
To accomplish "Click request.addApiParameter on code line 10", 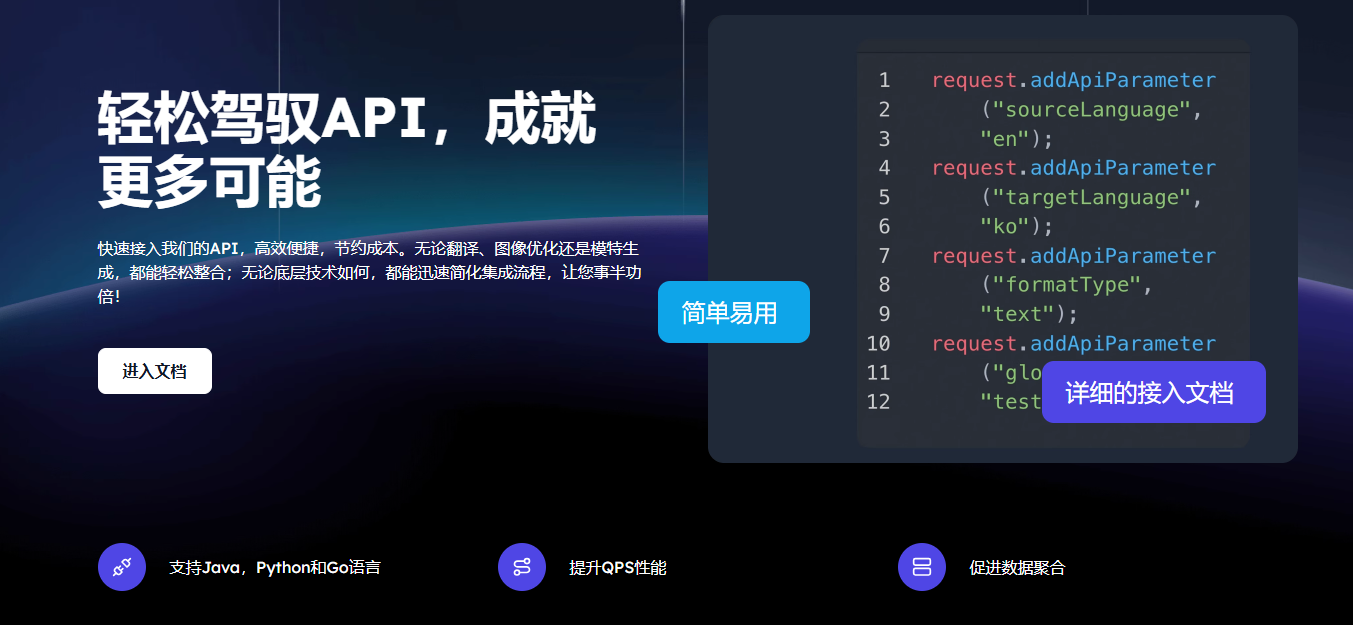I will [1074, 344].
